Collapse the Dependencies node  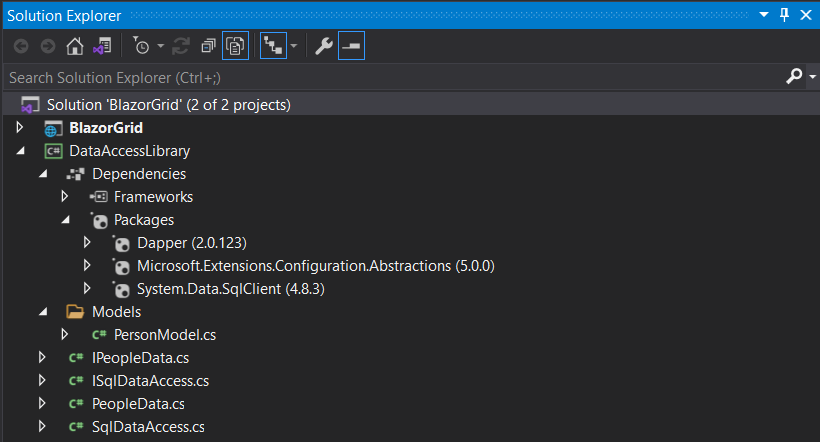(43, 174)
